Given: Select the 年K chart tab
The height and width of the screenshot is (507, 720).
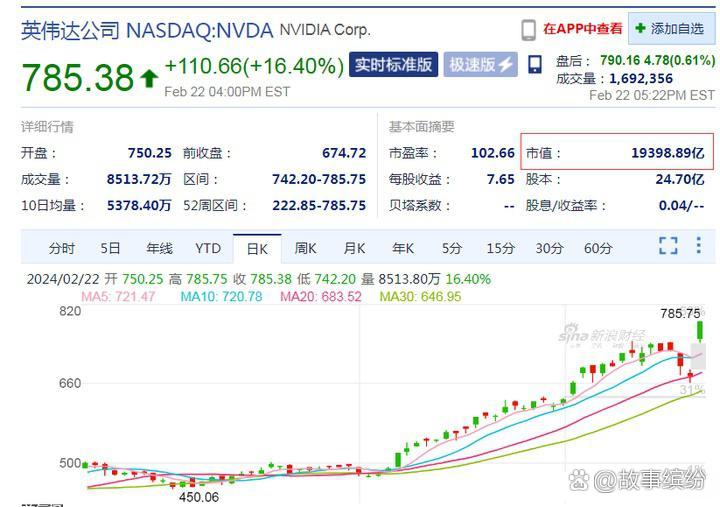Looking at the screenshot, I should (403, 248).
